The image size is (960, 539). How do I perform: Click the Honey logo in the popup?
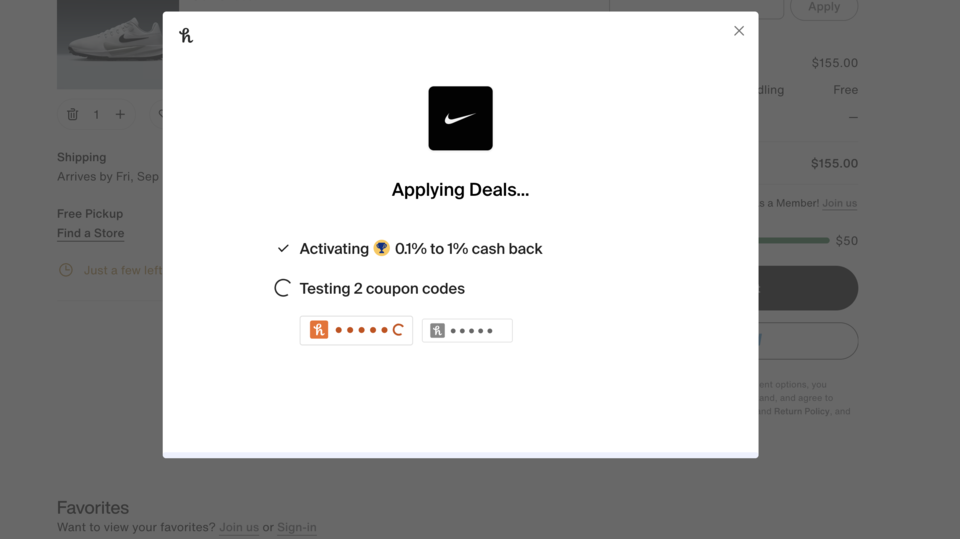[186, 36]
